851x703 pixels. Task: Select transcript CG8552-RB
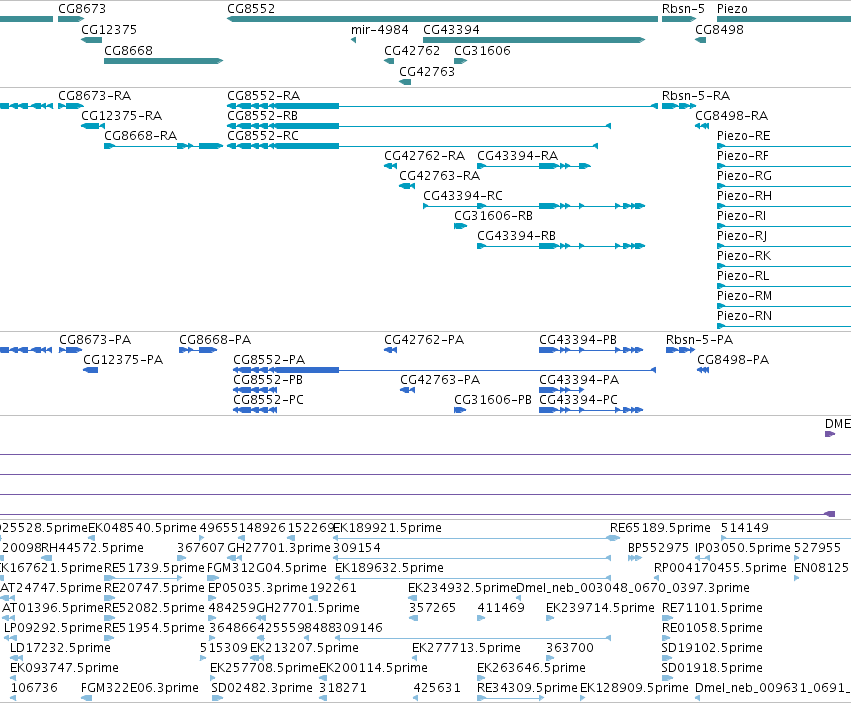[262, 116]
